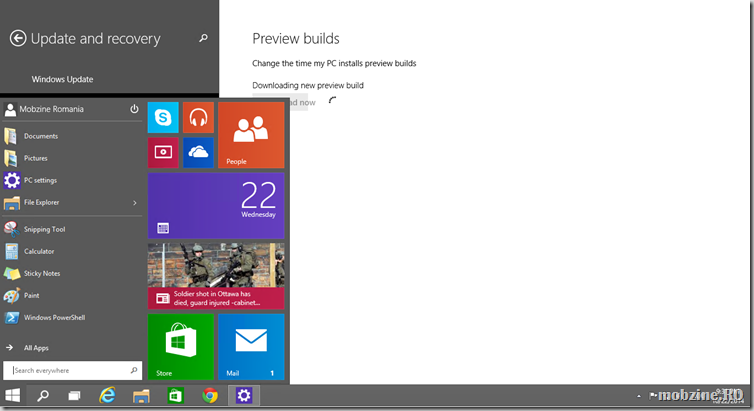Click the Windows Start button
The width and height of the screenshot is (754, 411).
click(12, 396)
